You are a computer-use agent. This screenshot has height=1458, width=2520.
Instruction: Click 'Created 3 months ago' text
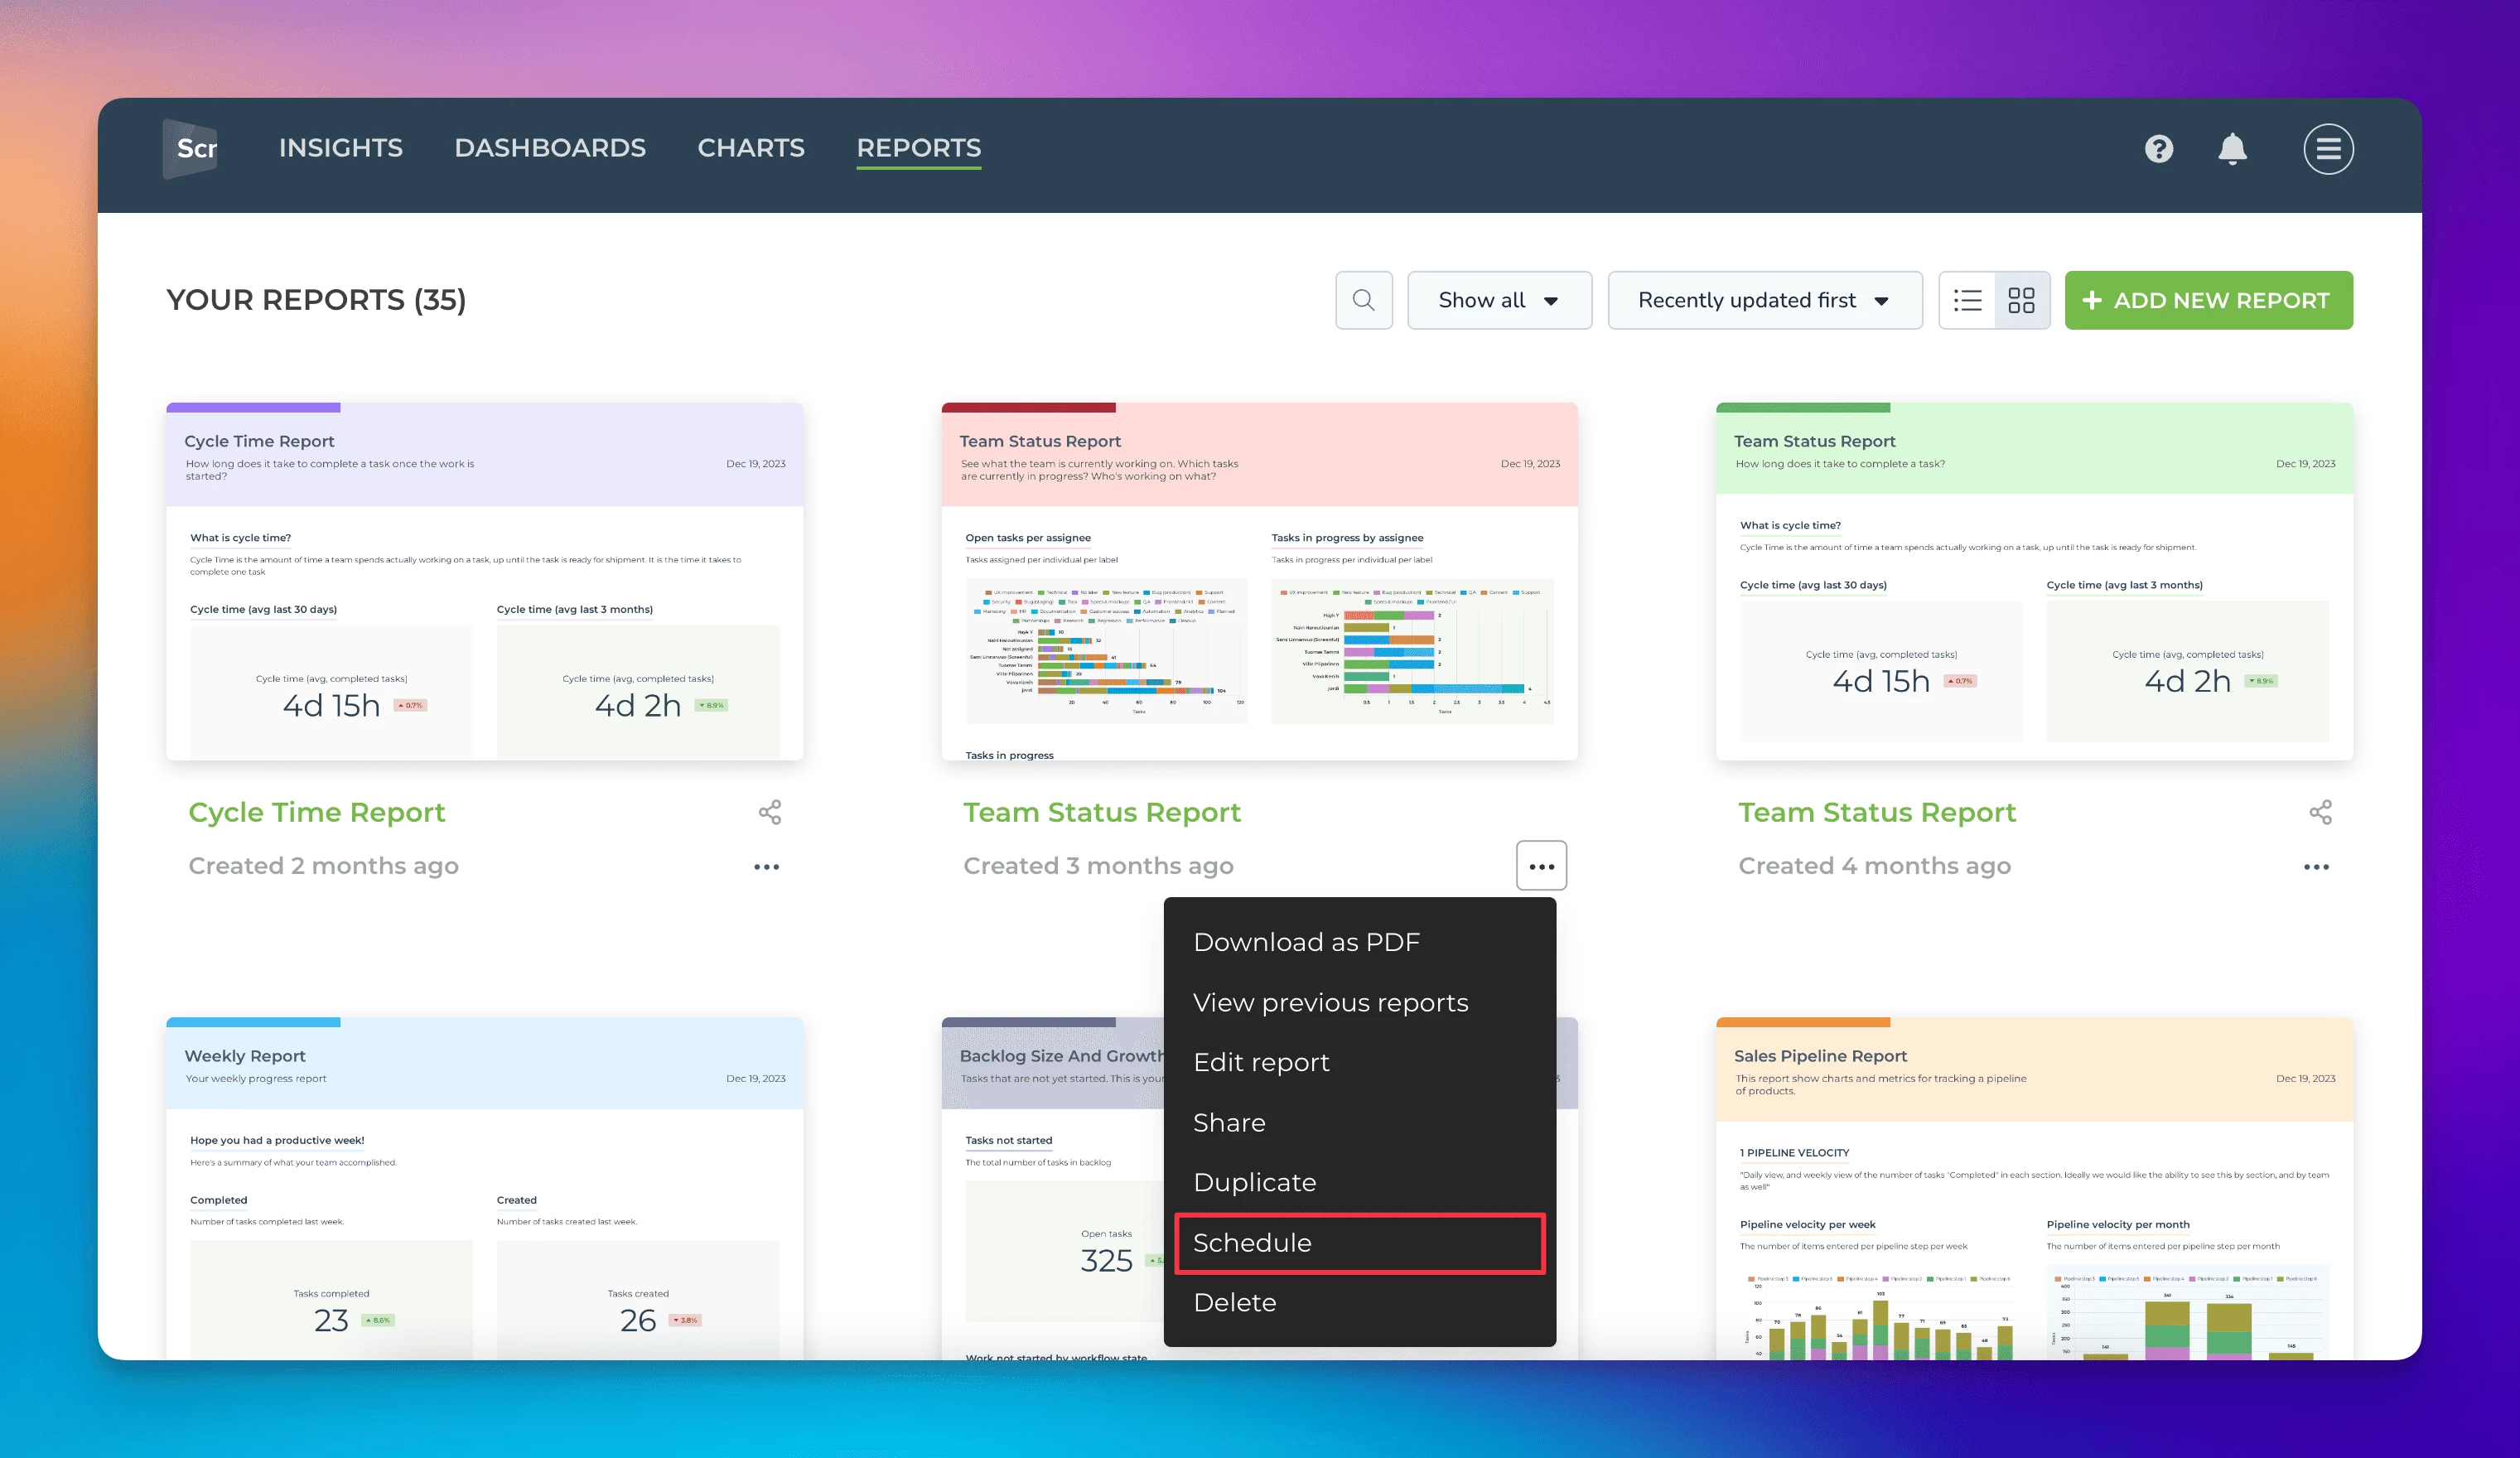(x=1098, y=866)
